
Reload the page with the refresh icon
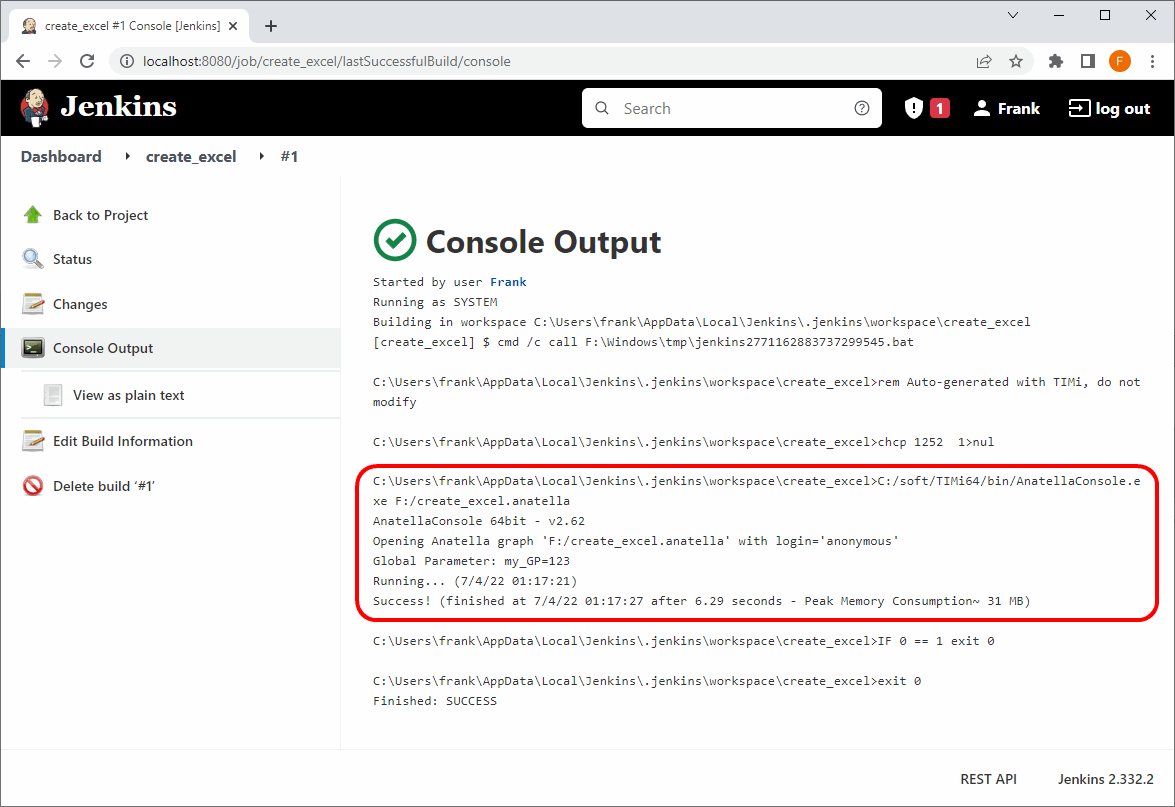[87, 61]
